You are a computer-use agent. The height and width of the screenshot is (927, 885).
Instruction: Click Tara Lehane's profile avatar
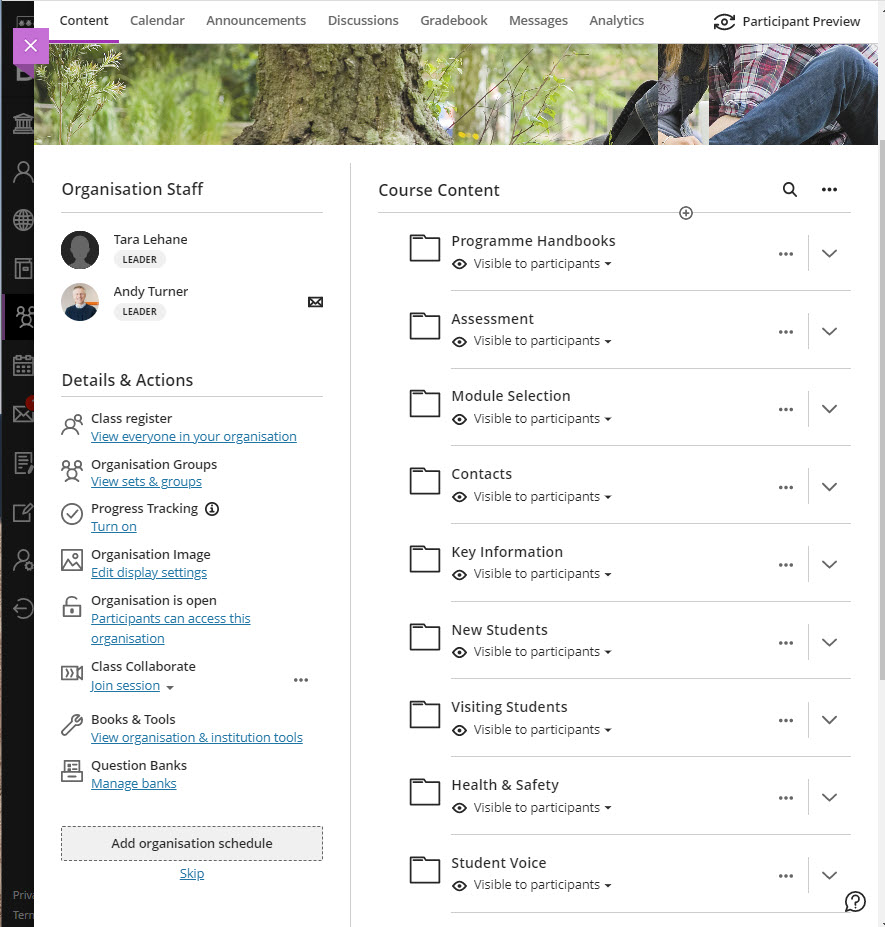point(80,250)
